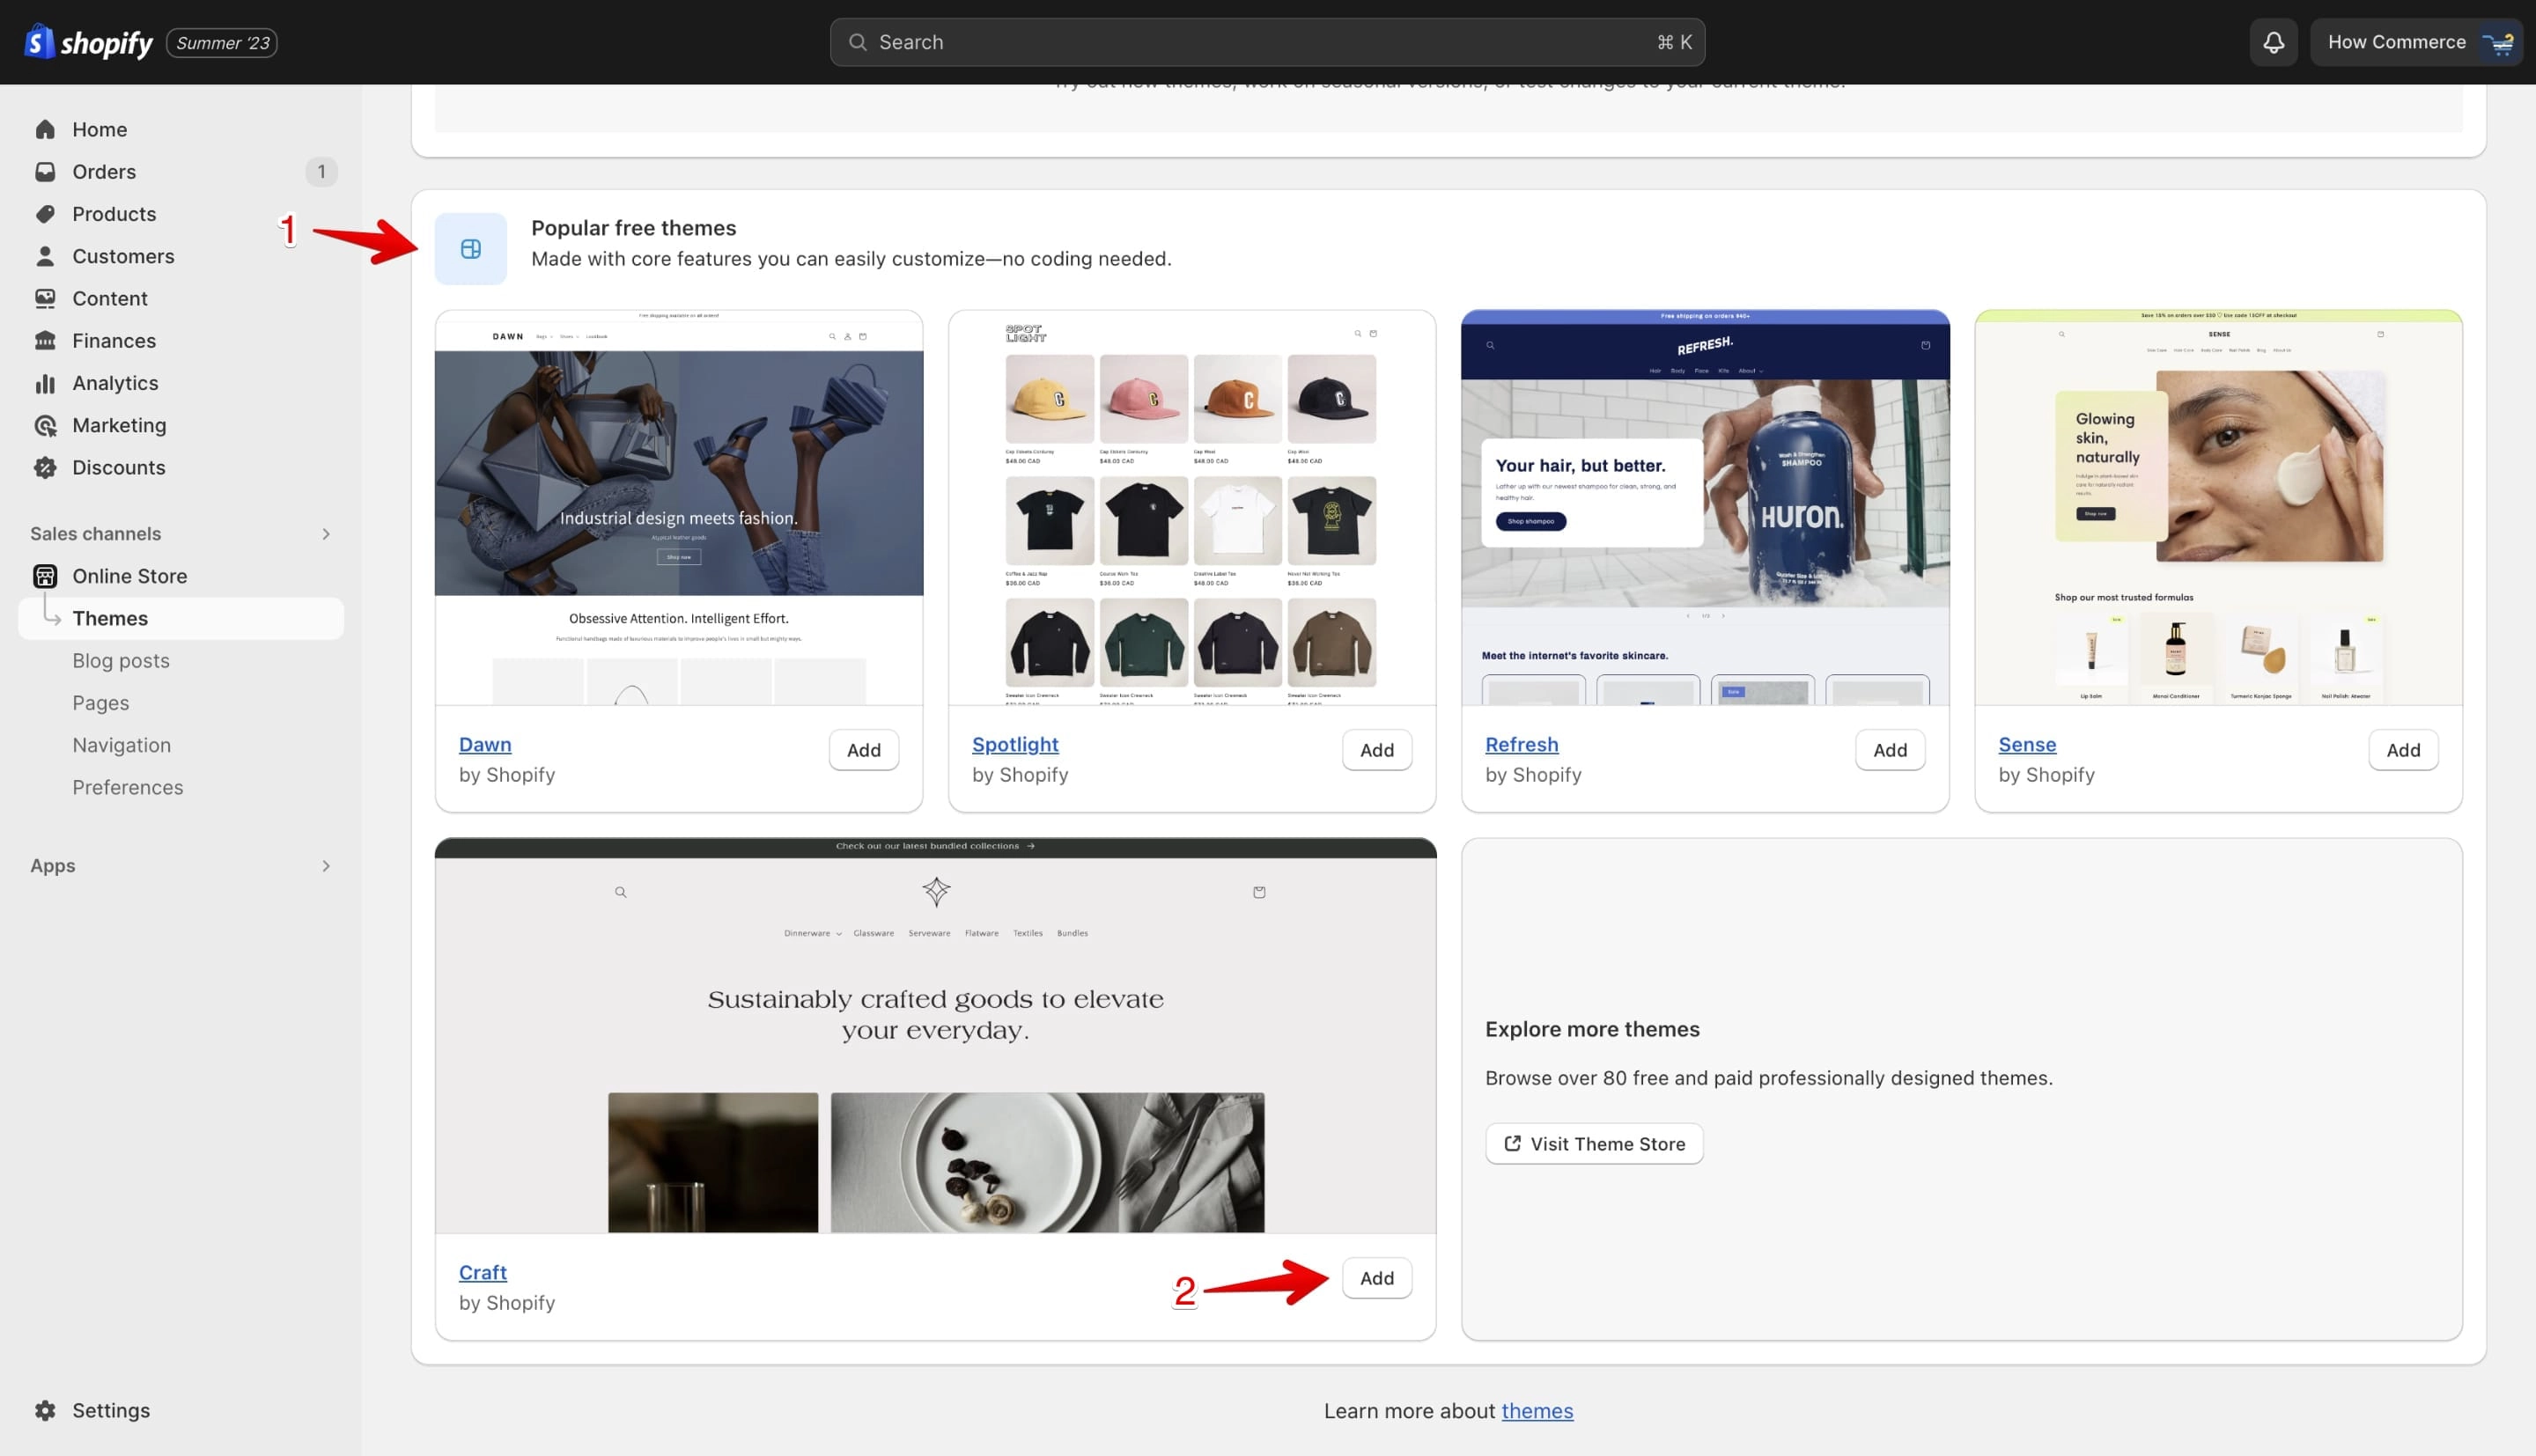Open Products in the sidebar
The width and height of the screenshot is (2536, 1456).
click(180, 214)
